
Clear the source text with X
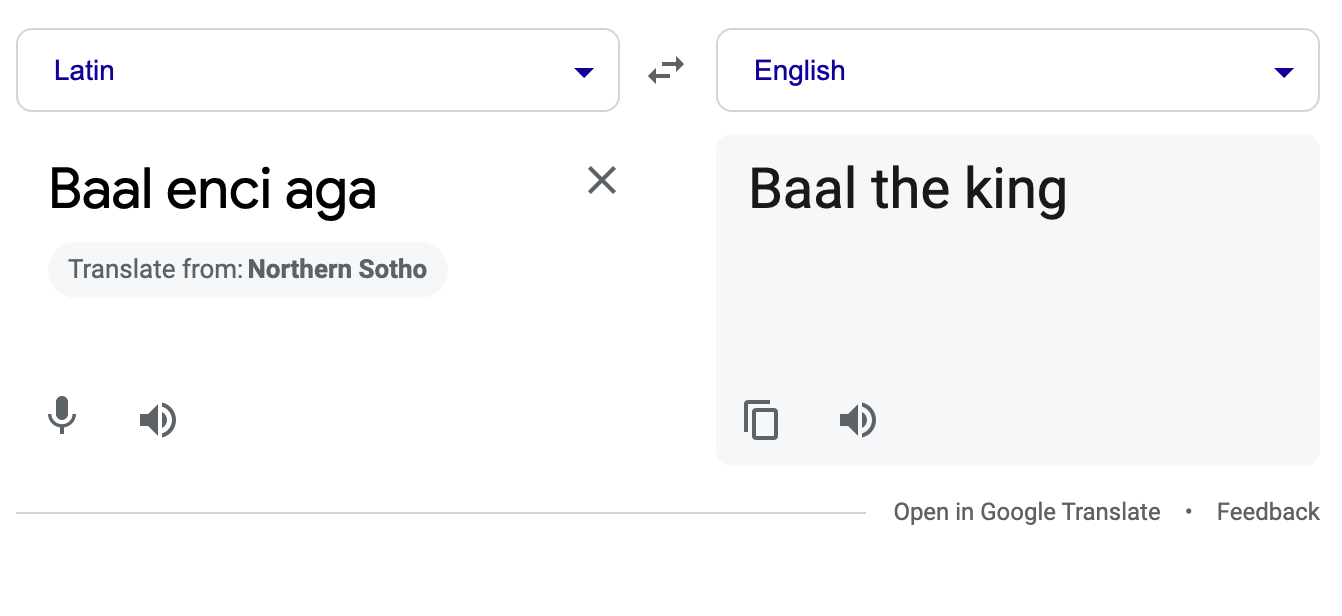point(601,180)
